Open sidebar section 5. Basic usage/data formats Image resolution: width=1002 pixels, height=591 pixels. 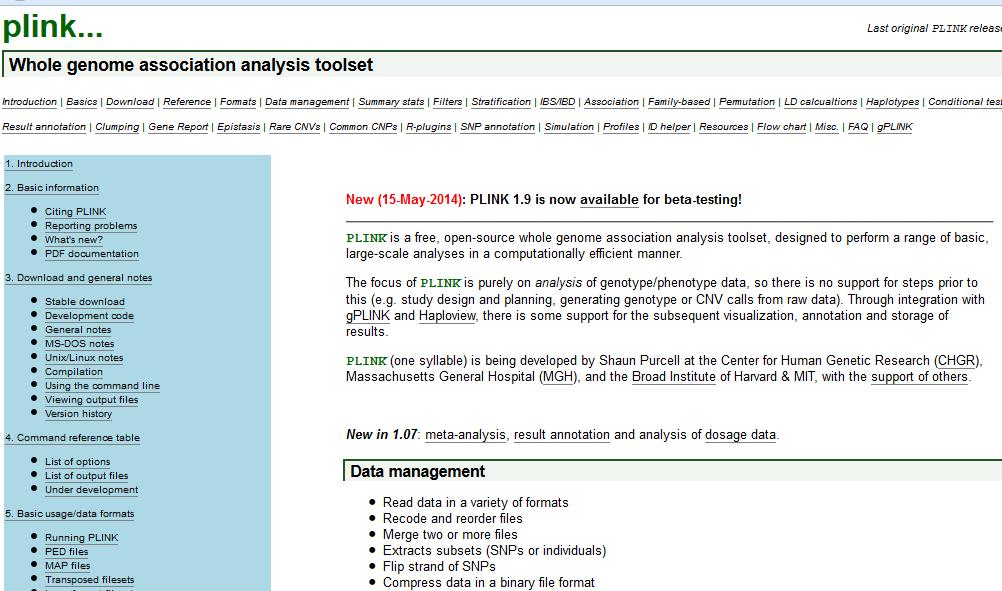pos(70,514)
